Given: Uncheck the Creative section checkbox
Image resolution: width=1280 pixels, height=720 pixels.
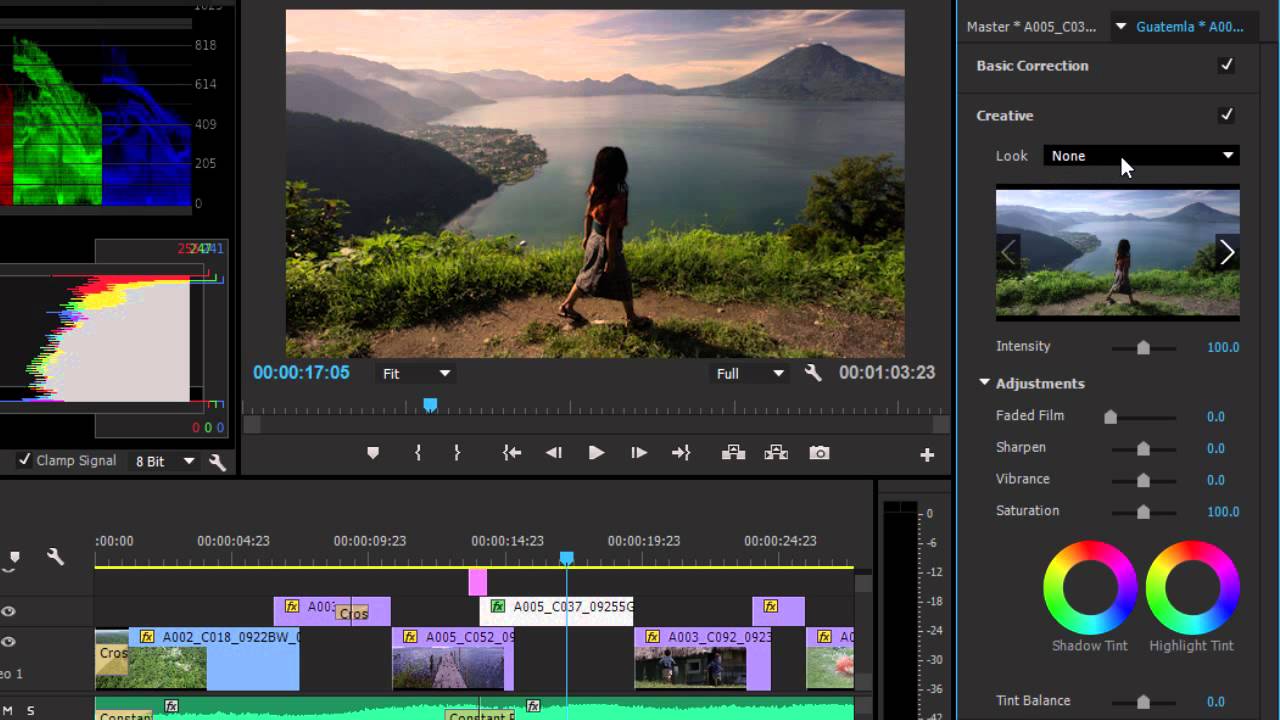Looking at the screenshot, I should click(x=1227, y=114).
